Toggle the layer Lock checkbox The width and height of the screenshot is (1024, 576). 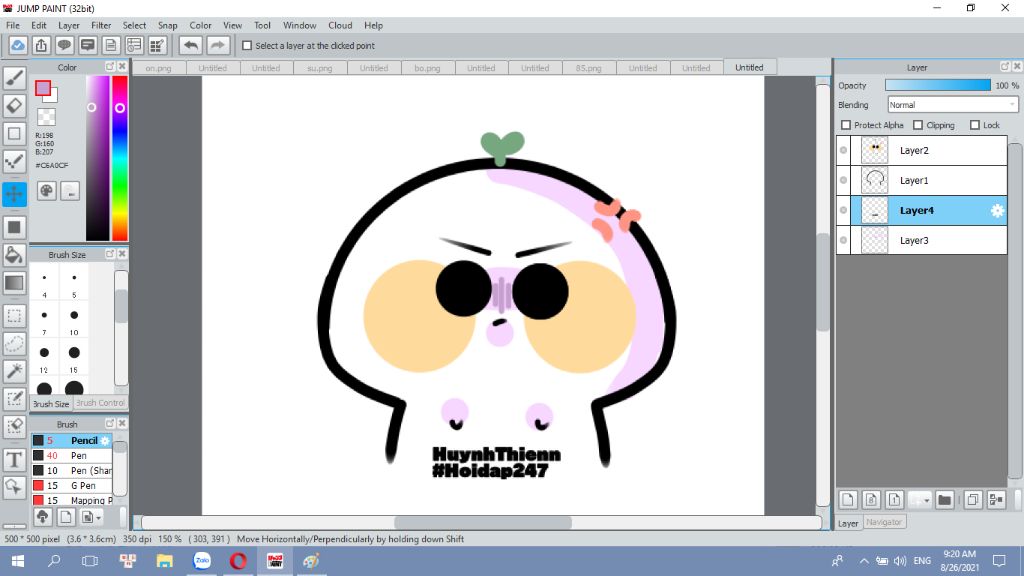click(x=975, y=125)
